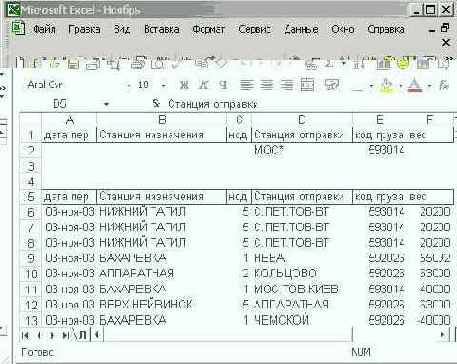This screenshot has width=457, height=364.
Task: Open the font size 10 dropdown
Action: [x=163, y=86]
